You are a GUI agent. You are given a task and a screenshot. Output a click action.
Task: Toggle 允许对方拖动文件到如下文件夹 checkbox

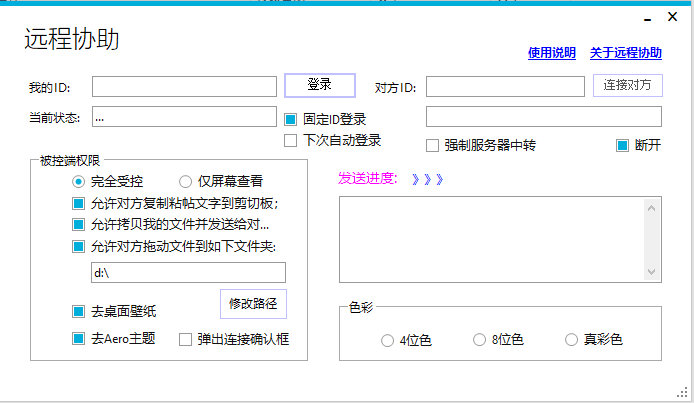(78, 246)
